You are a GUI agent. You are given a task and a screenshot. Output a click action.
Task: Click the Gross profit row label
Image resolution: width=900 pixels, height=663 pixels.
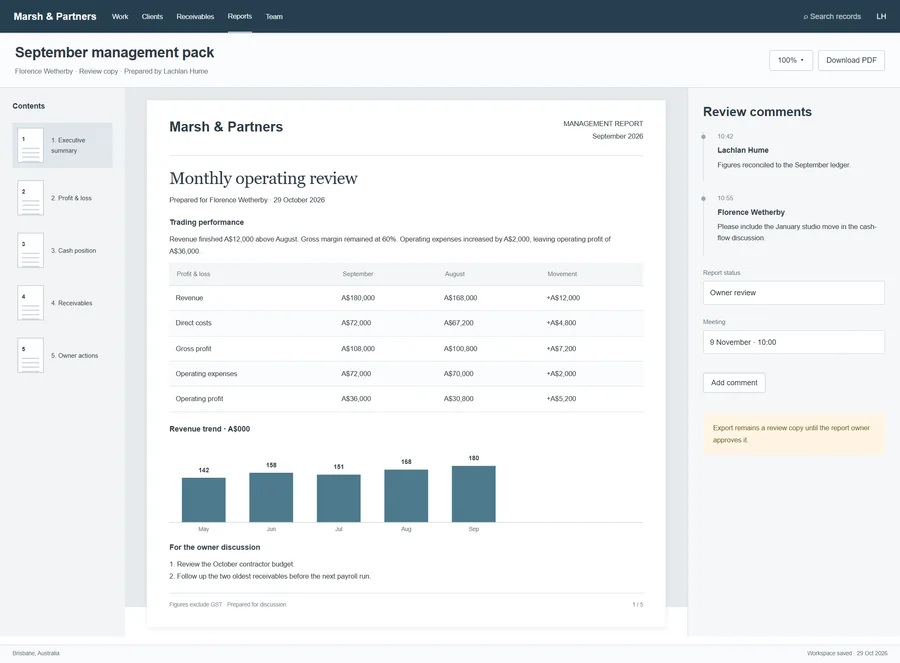pyautogui.click(x=193, y=348)
